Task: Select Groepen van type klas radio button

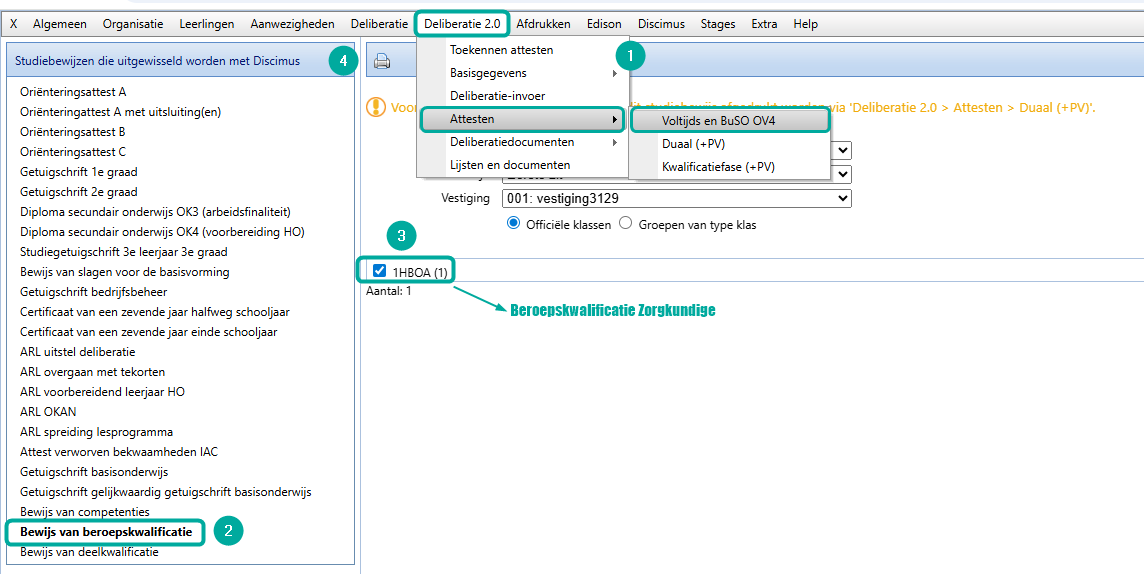Action: tap(625, 224)
